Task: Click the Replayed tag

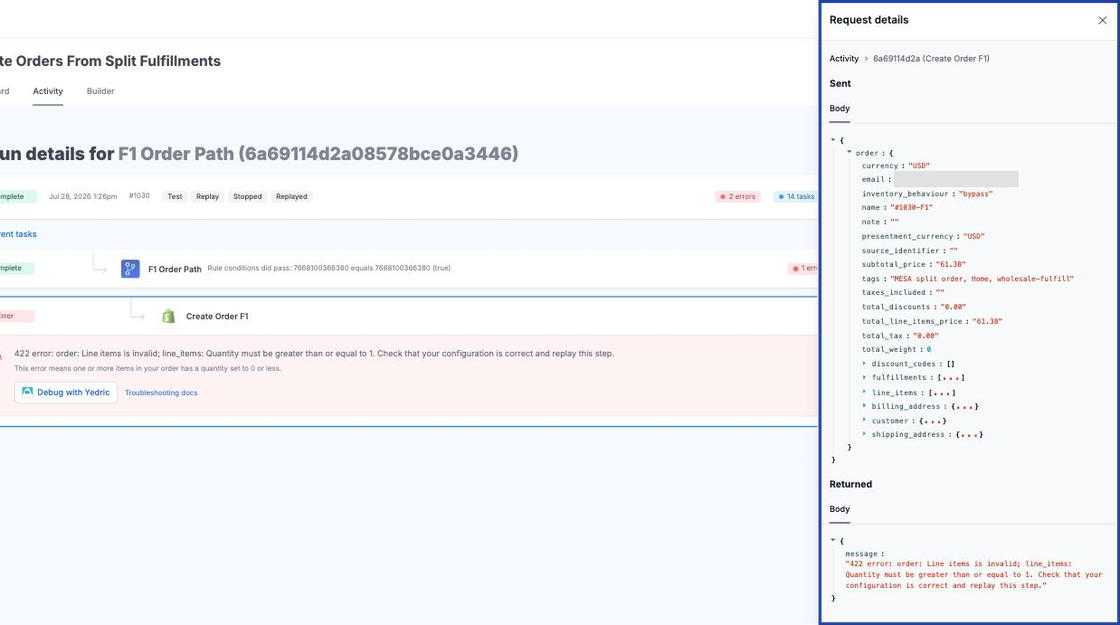Action: (x=291, y=196)
